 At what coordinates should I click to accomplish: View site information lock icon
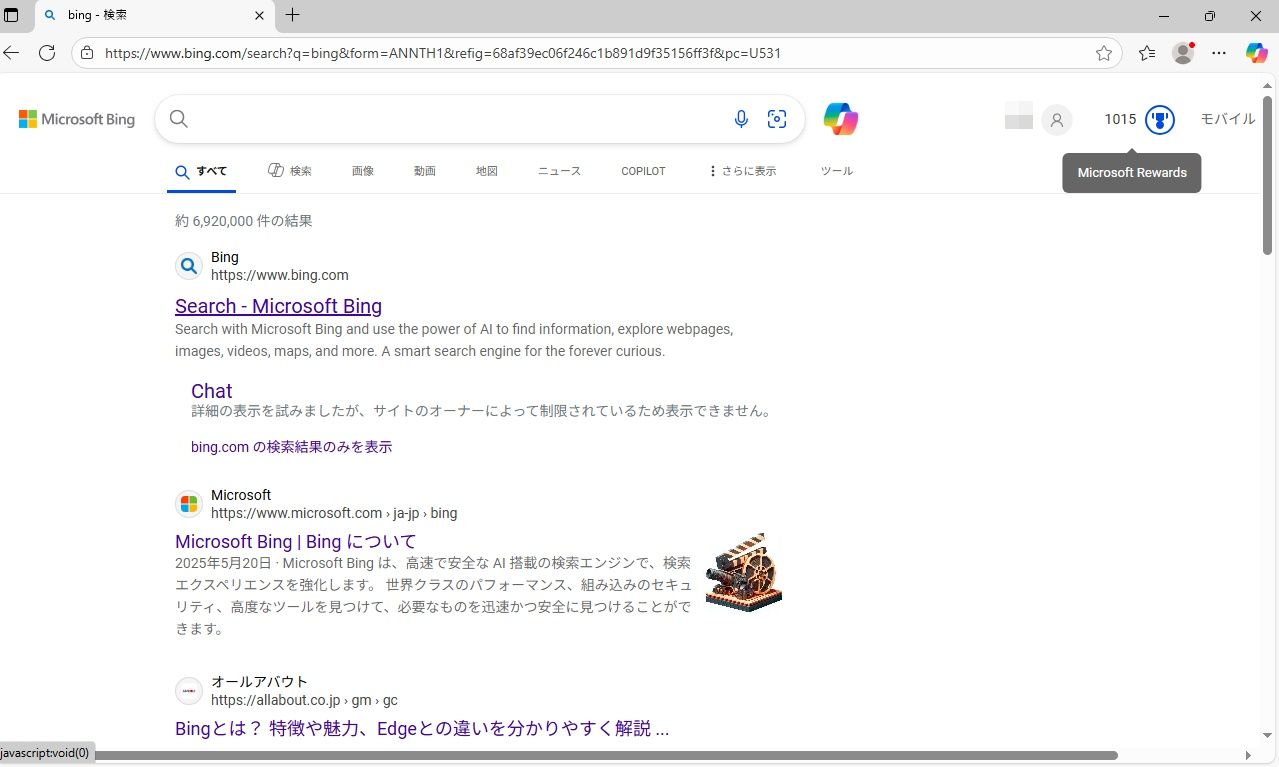coord(87,53)
